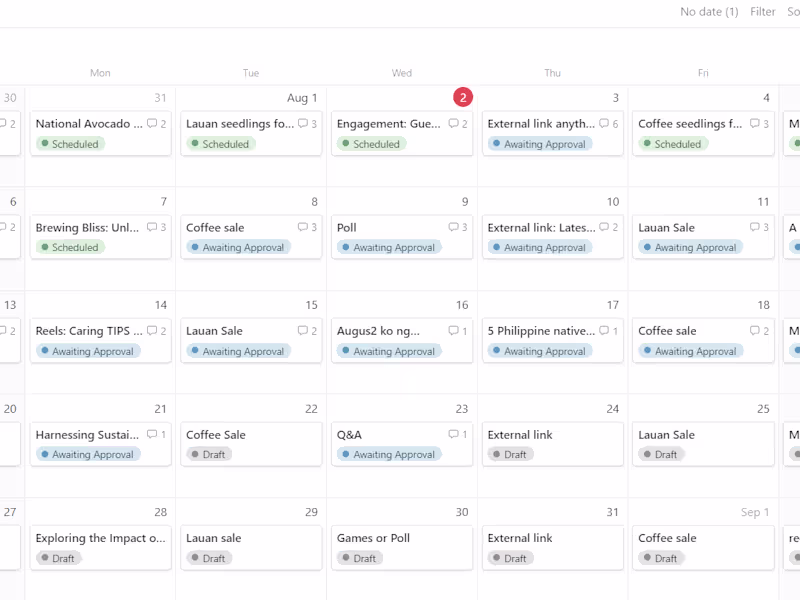Click comment icon on Lauan seedlings card
Viewport: 800px width, 600px height.
[x=303, y=124]
